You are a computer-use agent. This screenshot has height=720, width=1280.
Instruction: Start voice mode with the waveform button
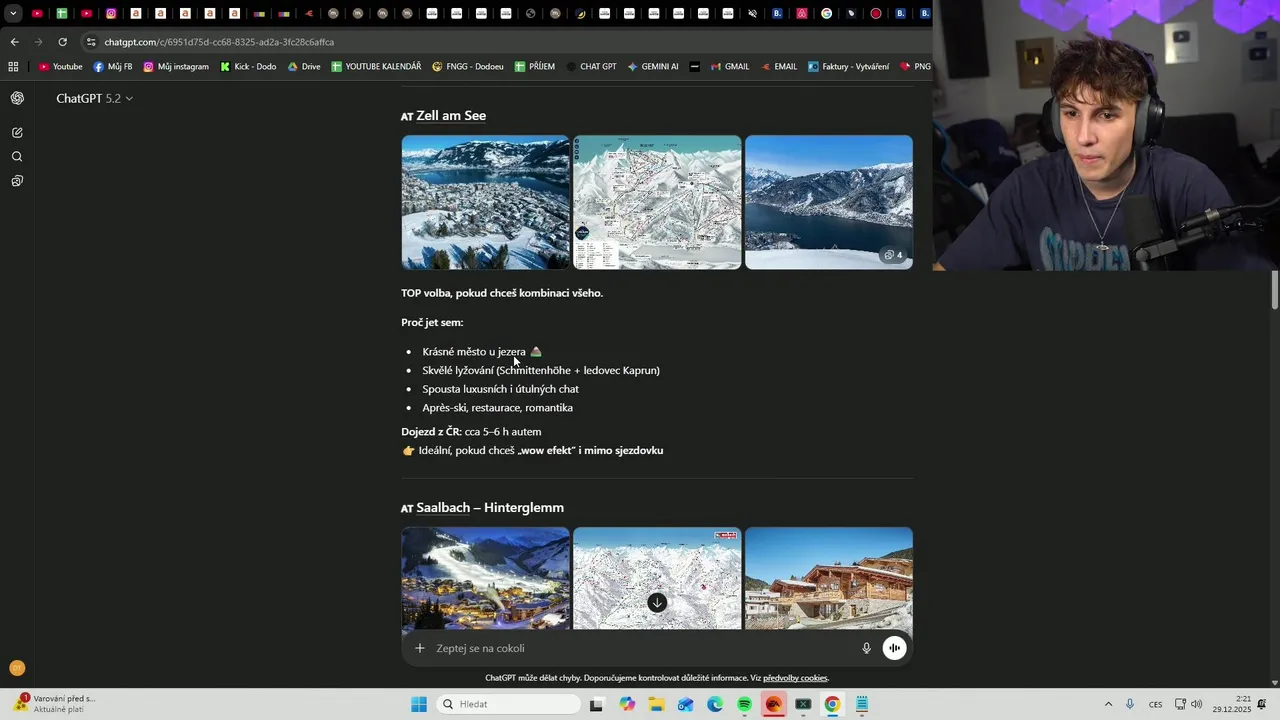click(894, 648)
